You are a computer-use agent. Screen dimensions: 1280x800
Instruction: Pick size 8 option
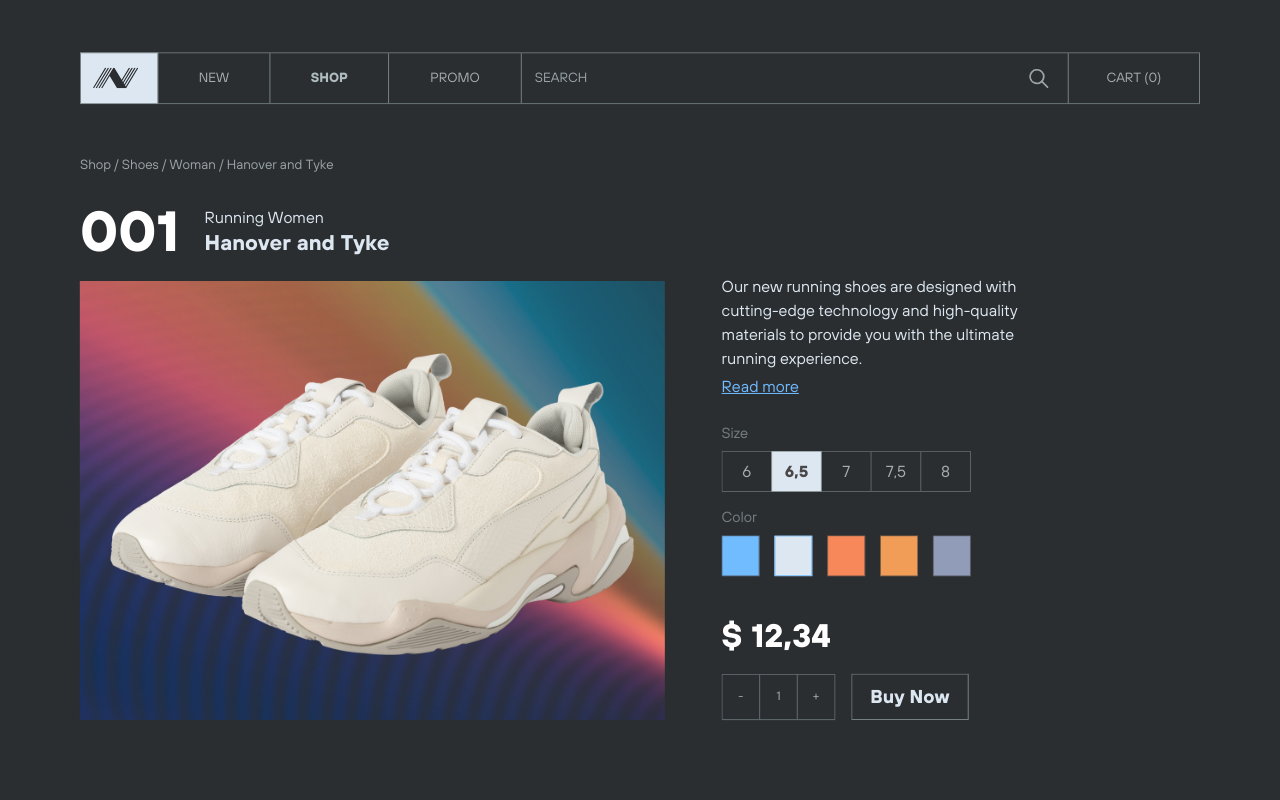[x=945, y=472]
